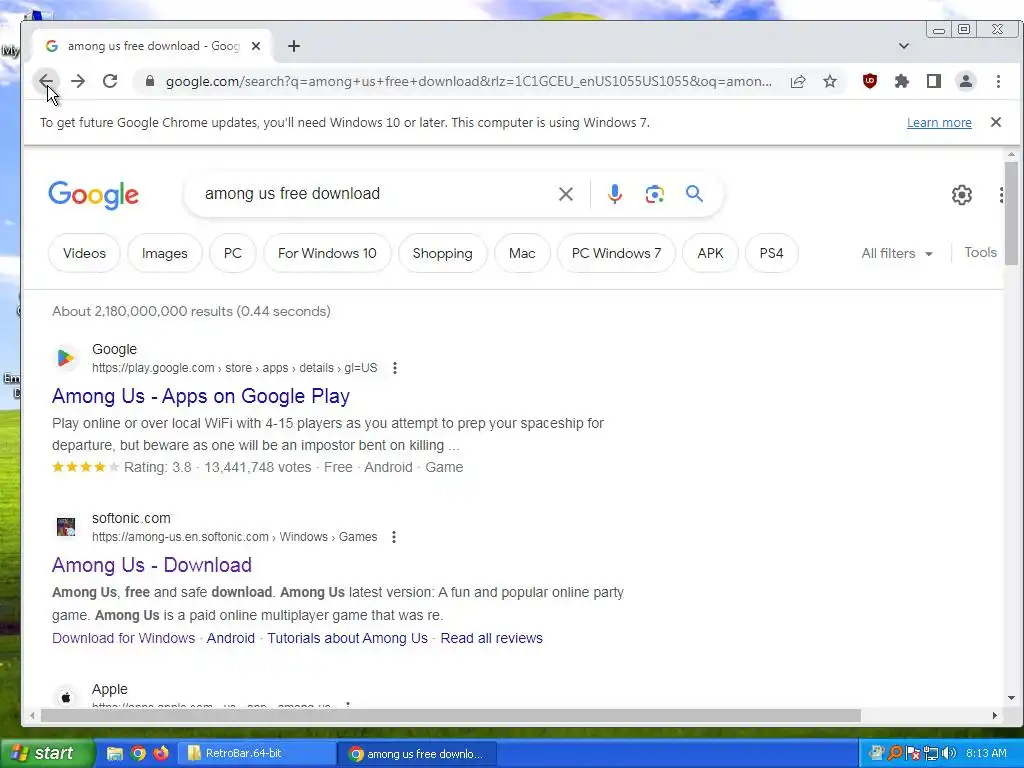
Task: Select the APK filter chip
Action: click(x=710, y=253)
